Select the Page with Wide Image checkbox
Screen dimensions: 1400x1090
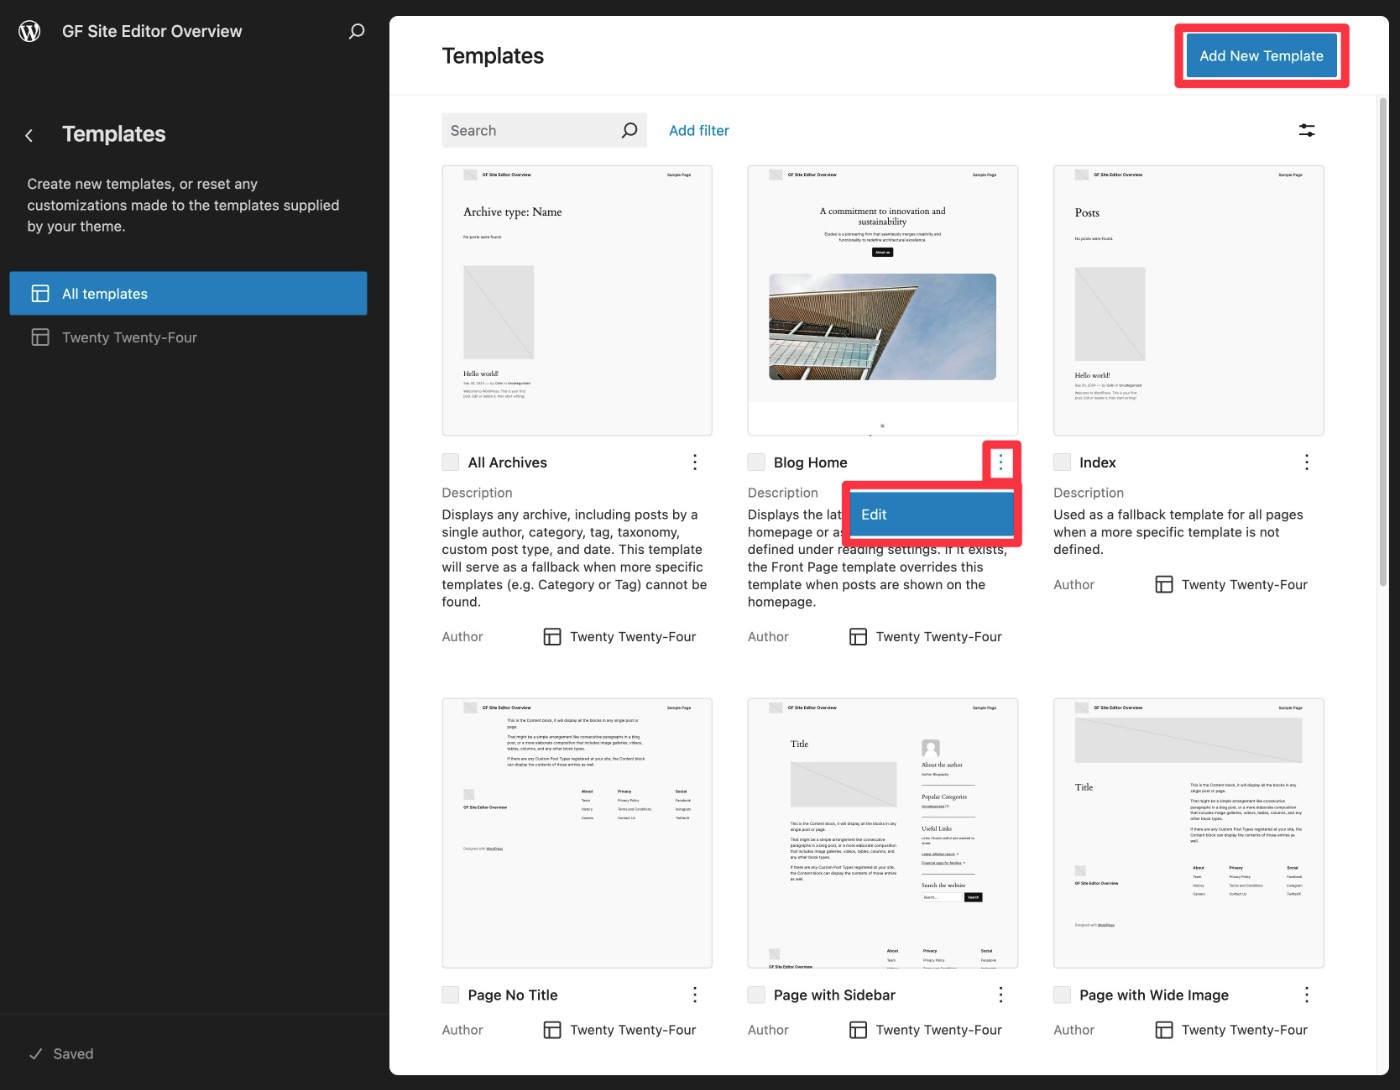point(1062,995)
